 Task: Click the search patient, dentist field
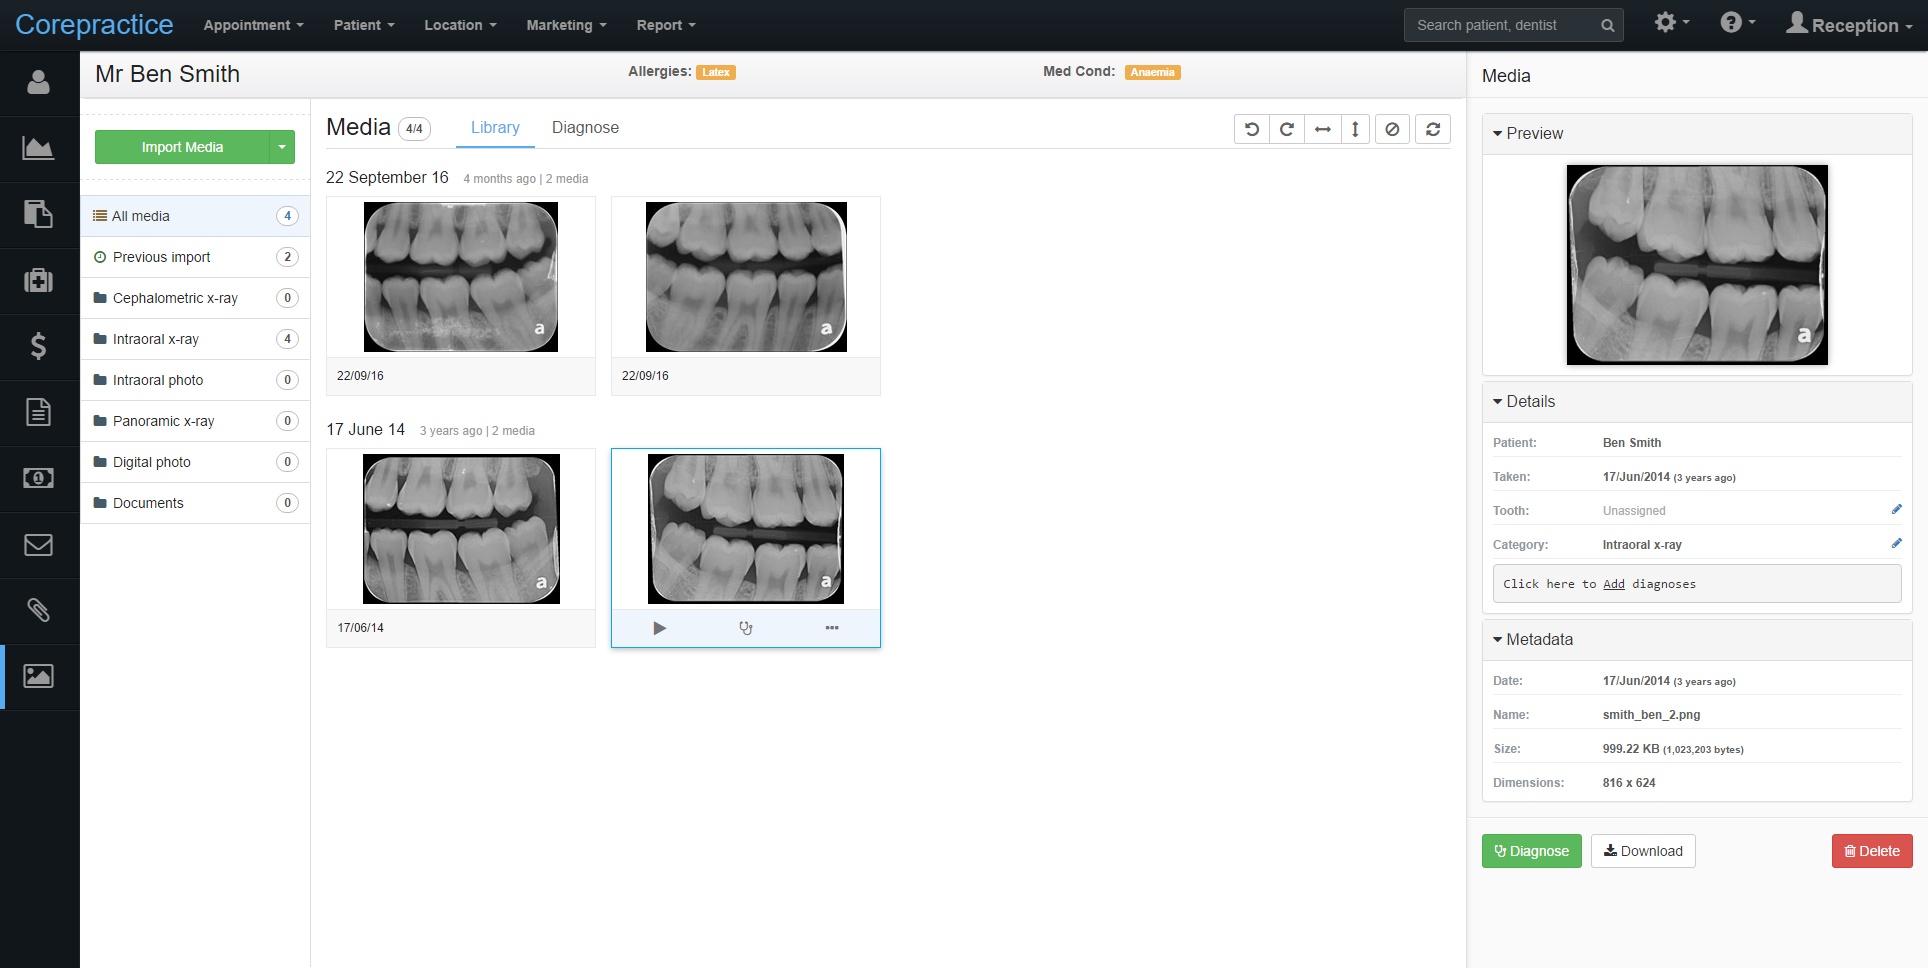[1500, 25]
